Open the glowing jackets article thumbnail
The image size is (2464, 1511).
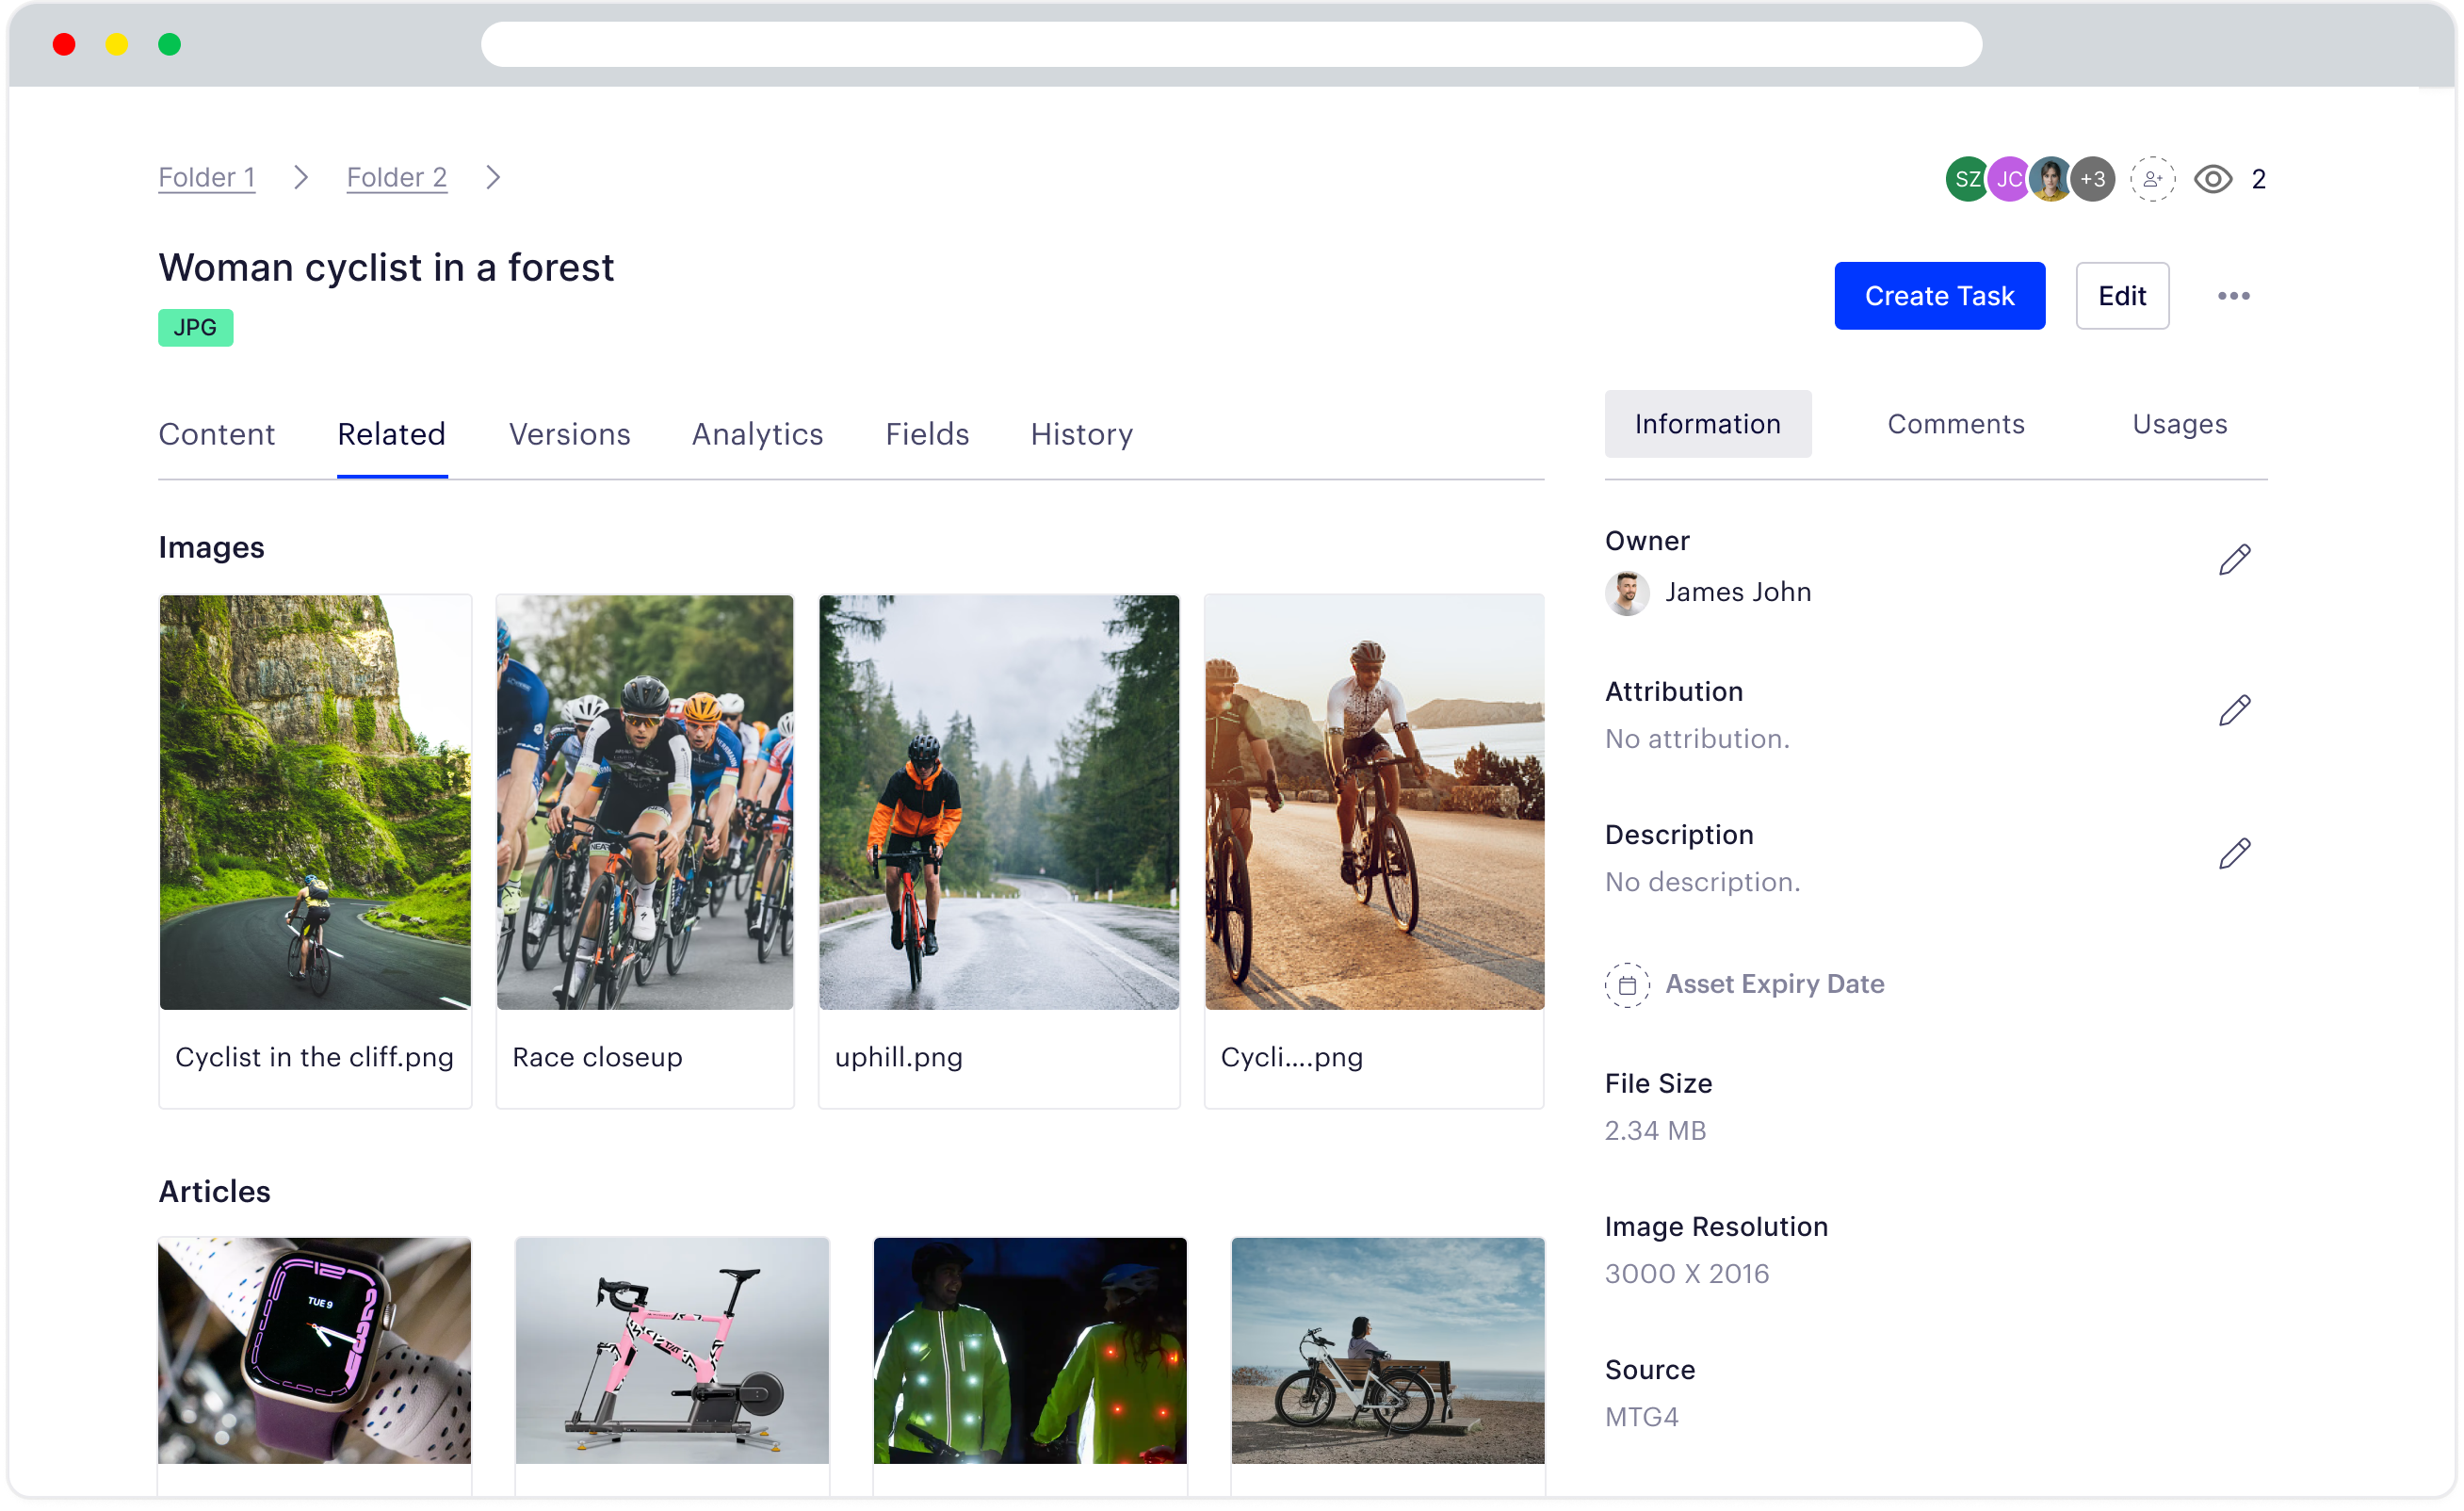1030,1351
